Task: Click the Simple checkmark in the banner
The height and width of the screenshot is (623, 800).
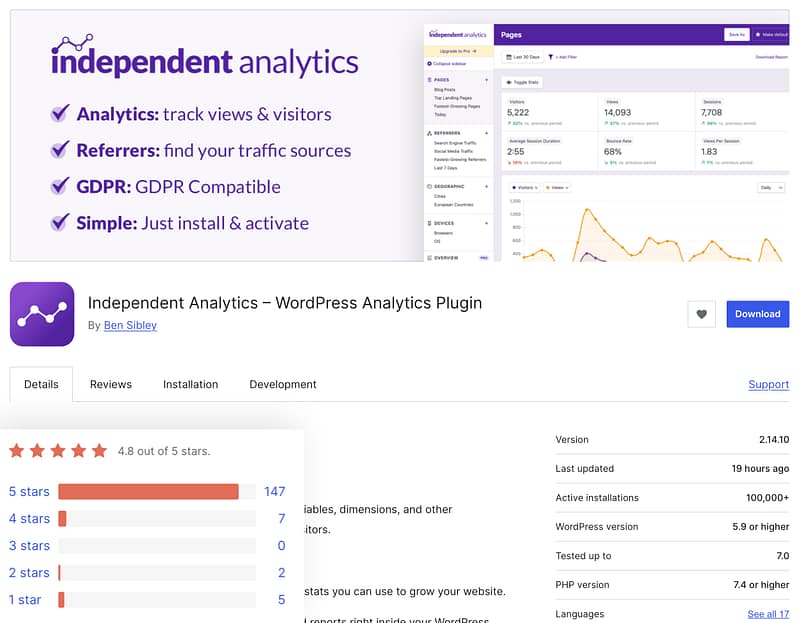Action: [x=60, y=222]
